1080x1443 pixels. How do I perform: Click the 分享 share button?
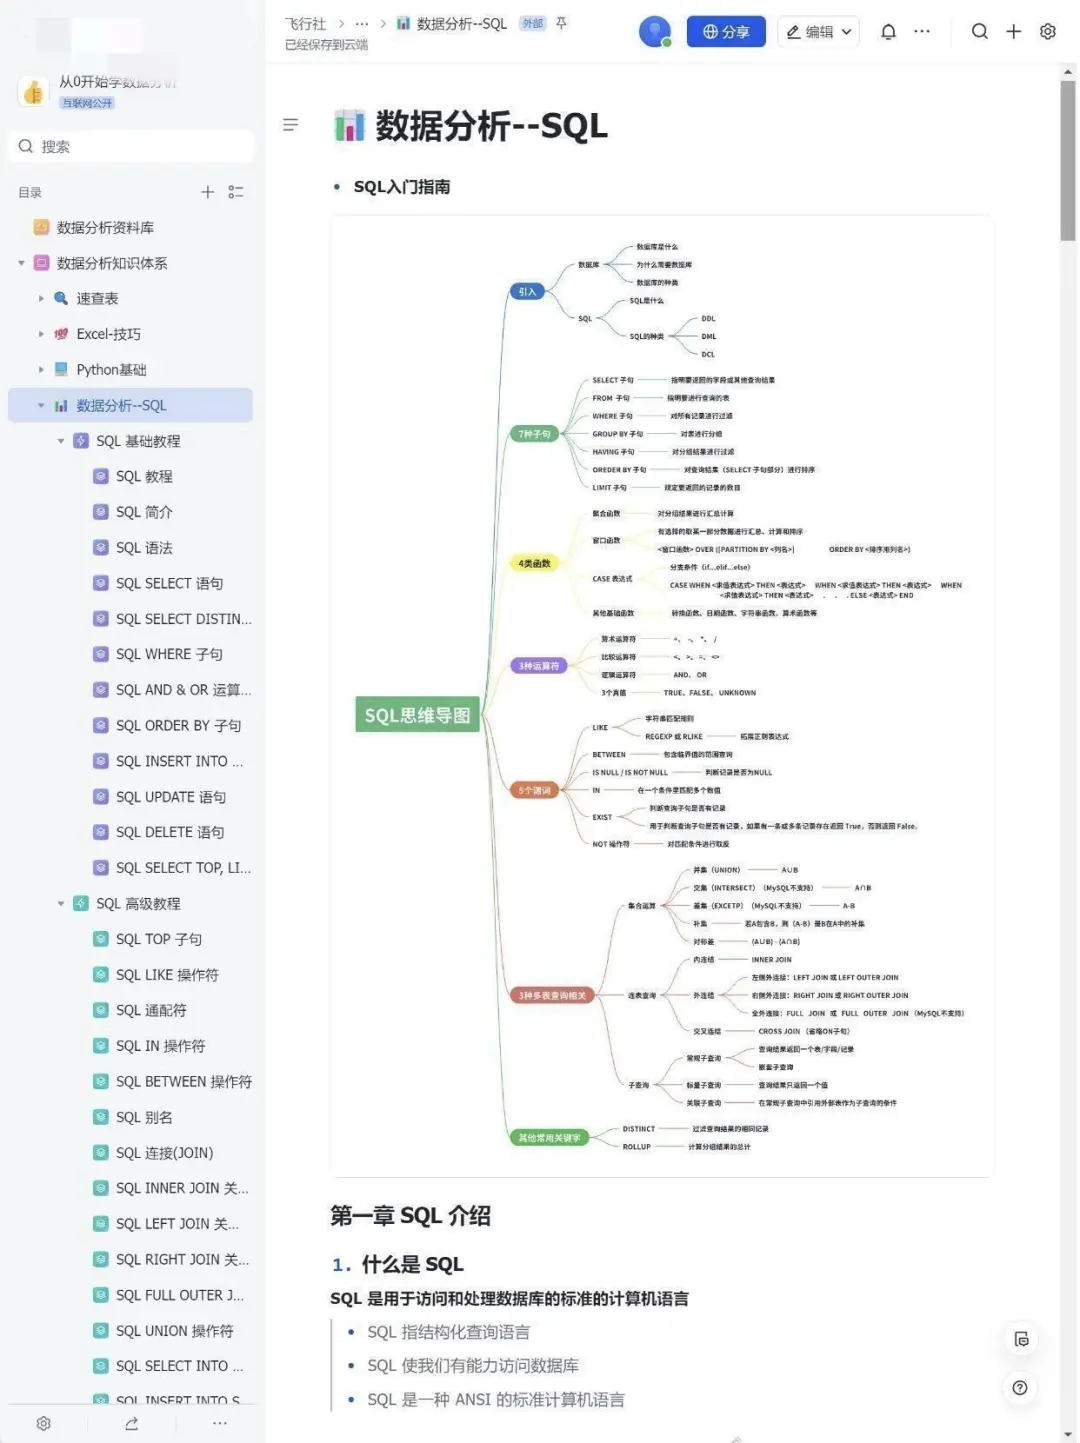(x=726, y=31)
